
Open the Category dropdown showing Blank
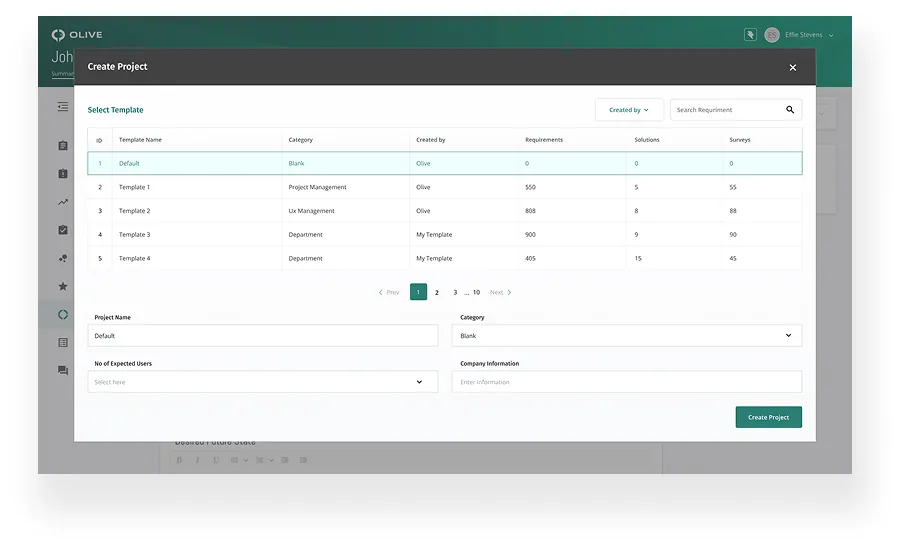tap(626, 336)
